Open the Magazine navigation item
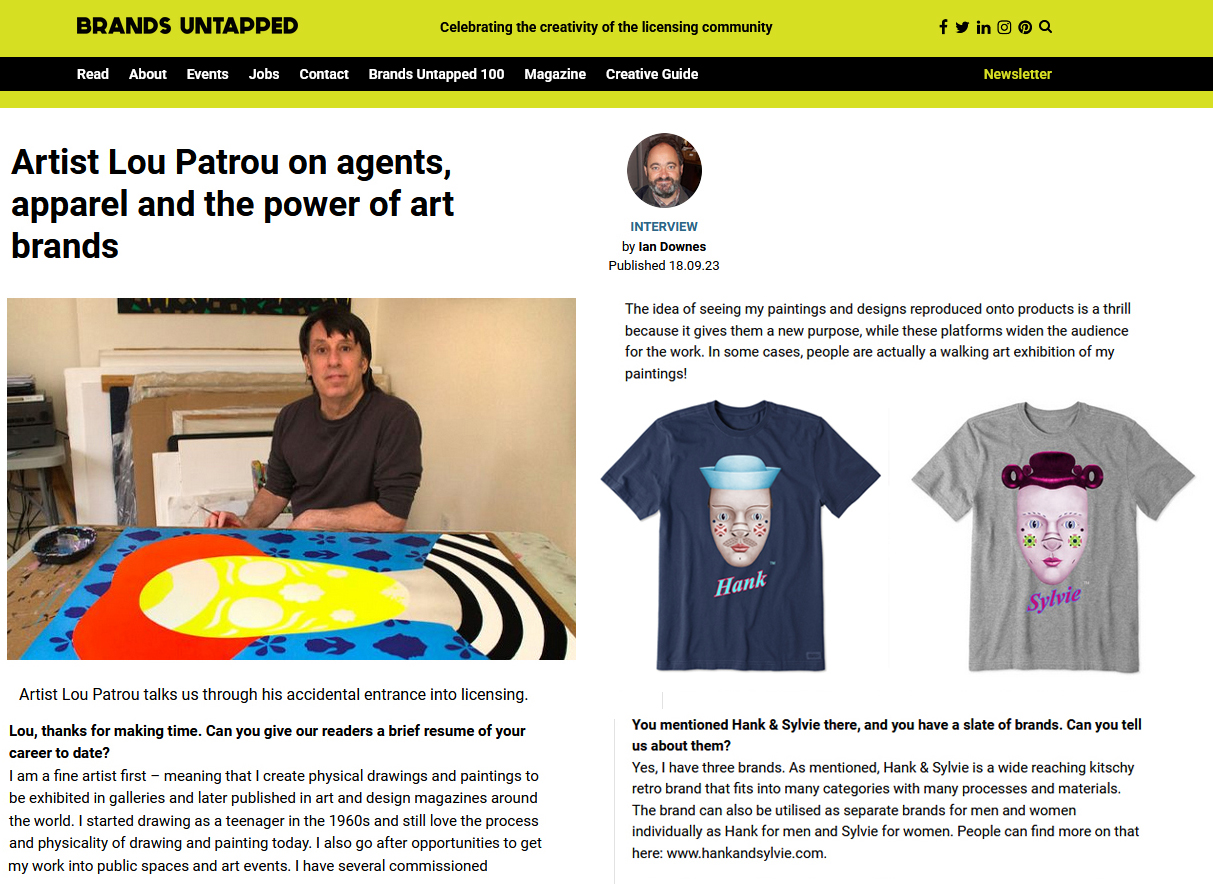The height and width of the screenshot is (884, 1213). click(555, 74)
